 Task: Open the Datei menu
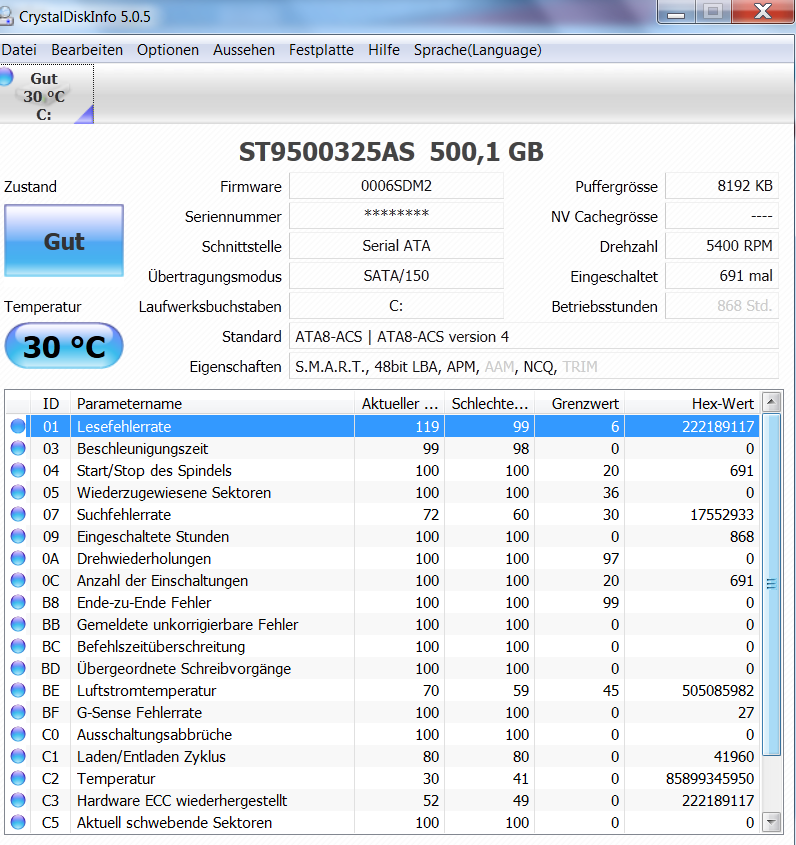click(19, 50)
